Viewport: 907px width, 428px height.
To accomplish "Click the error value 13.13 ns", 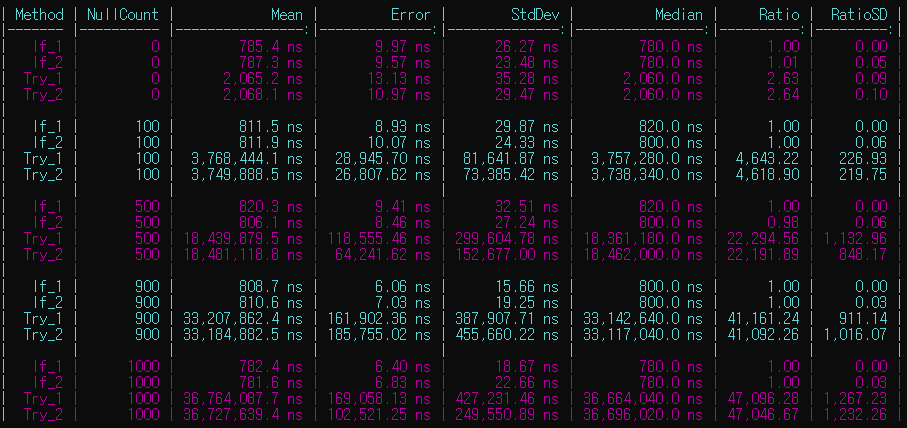I will pyautogui.click(x=399, y=79).
